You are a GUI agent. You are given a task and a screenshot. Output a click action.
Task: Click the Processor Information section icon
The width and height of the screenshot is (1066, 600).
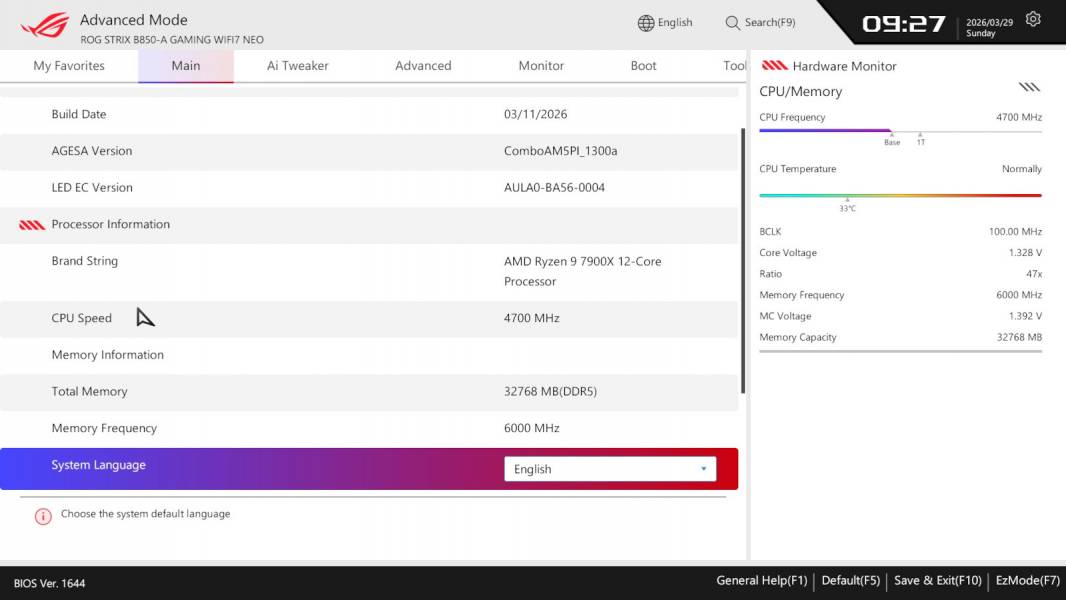(x=31, y=224)
